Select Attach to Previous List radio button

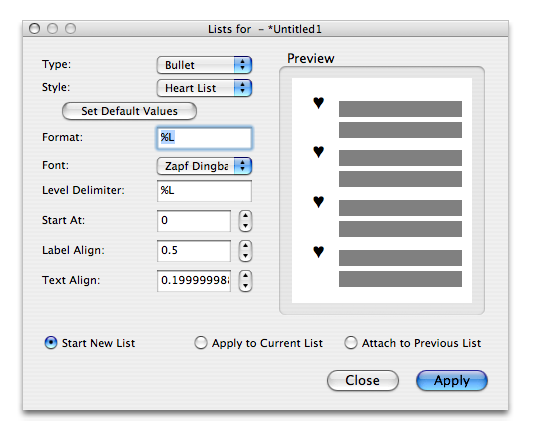tap(351, 343)
